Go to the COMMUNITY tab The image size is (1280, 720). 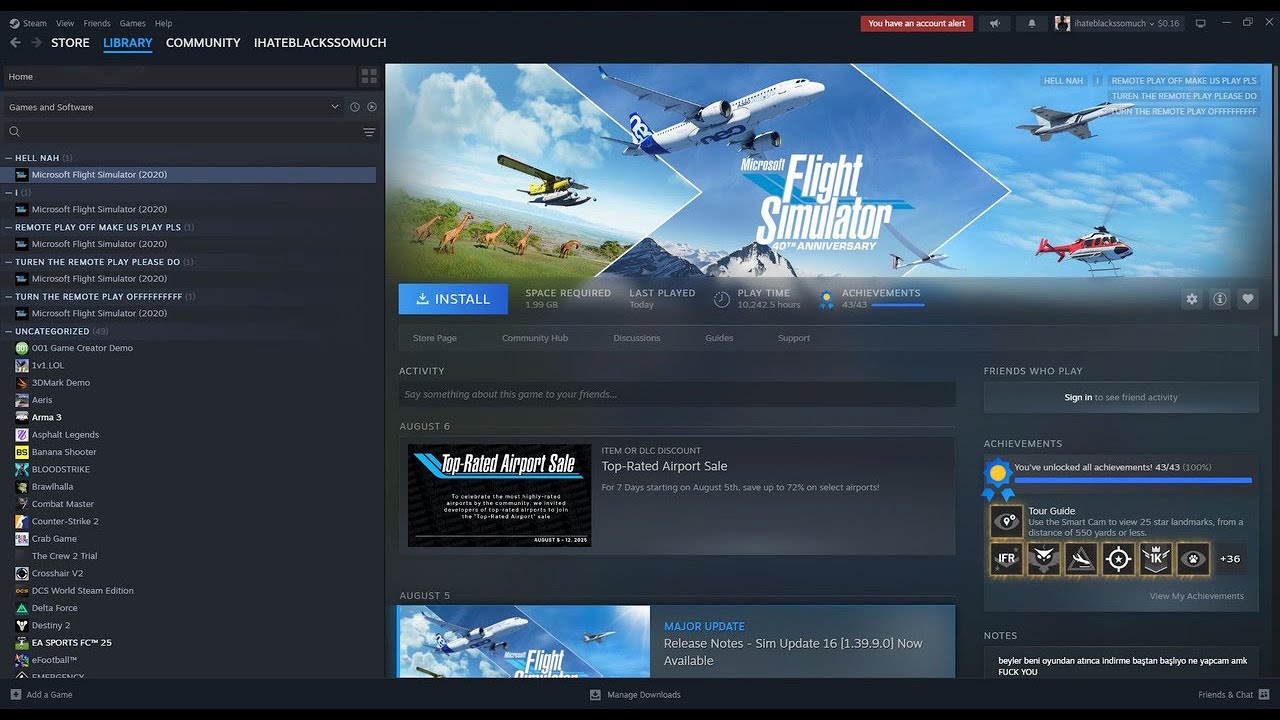click(x=203, y=43)
